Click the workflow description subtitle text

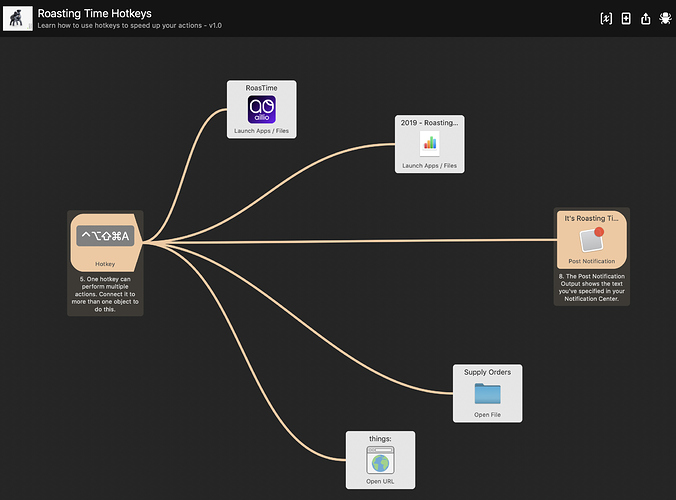pos(130,26)
